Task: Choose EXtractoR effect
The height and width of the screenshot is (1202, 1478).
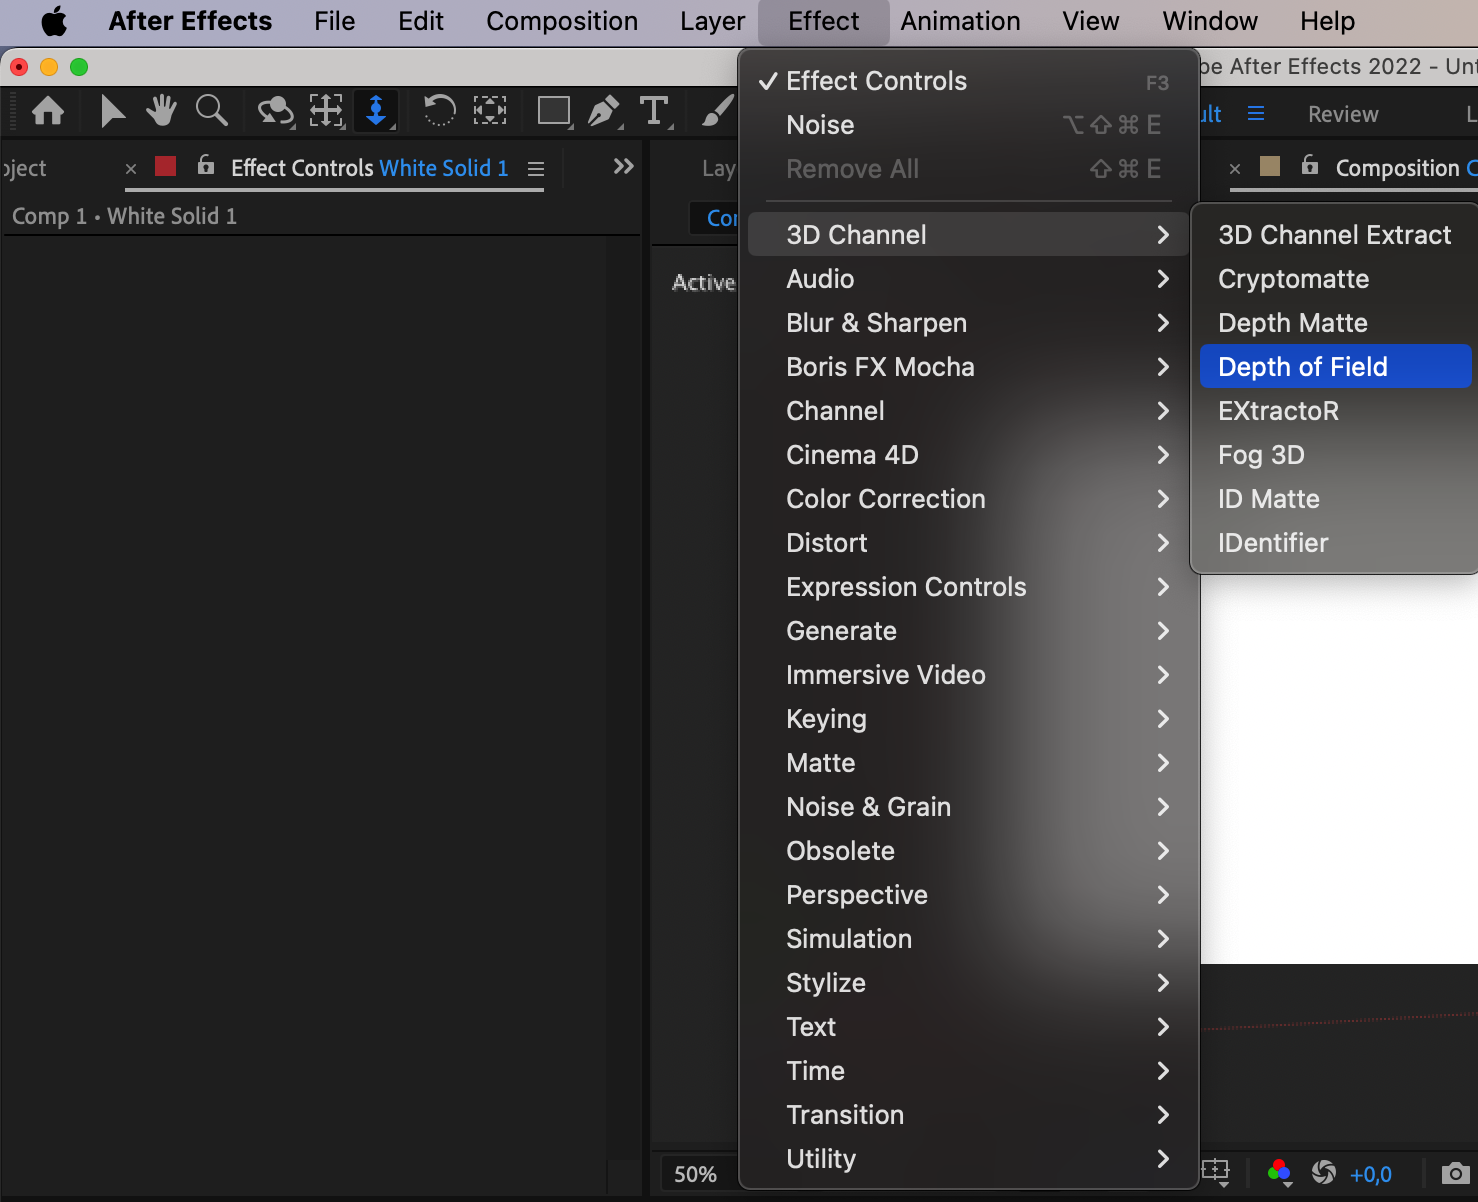Action: click(1335, 411)
